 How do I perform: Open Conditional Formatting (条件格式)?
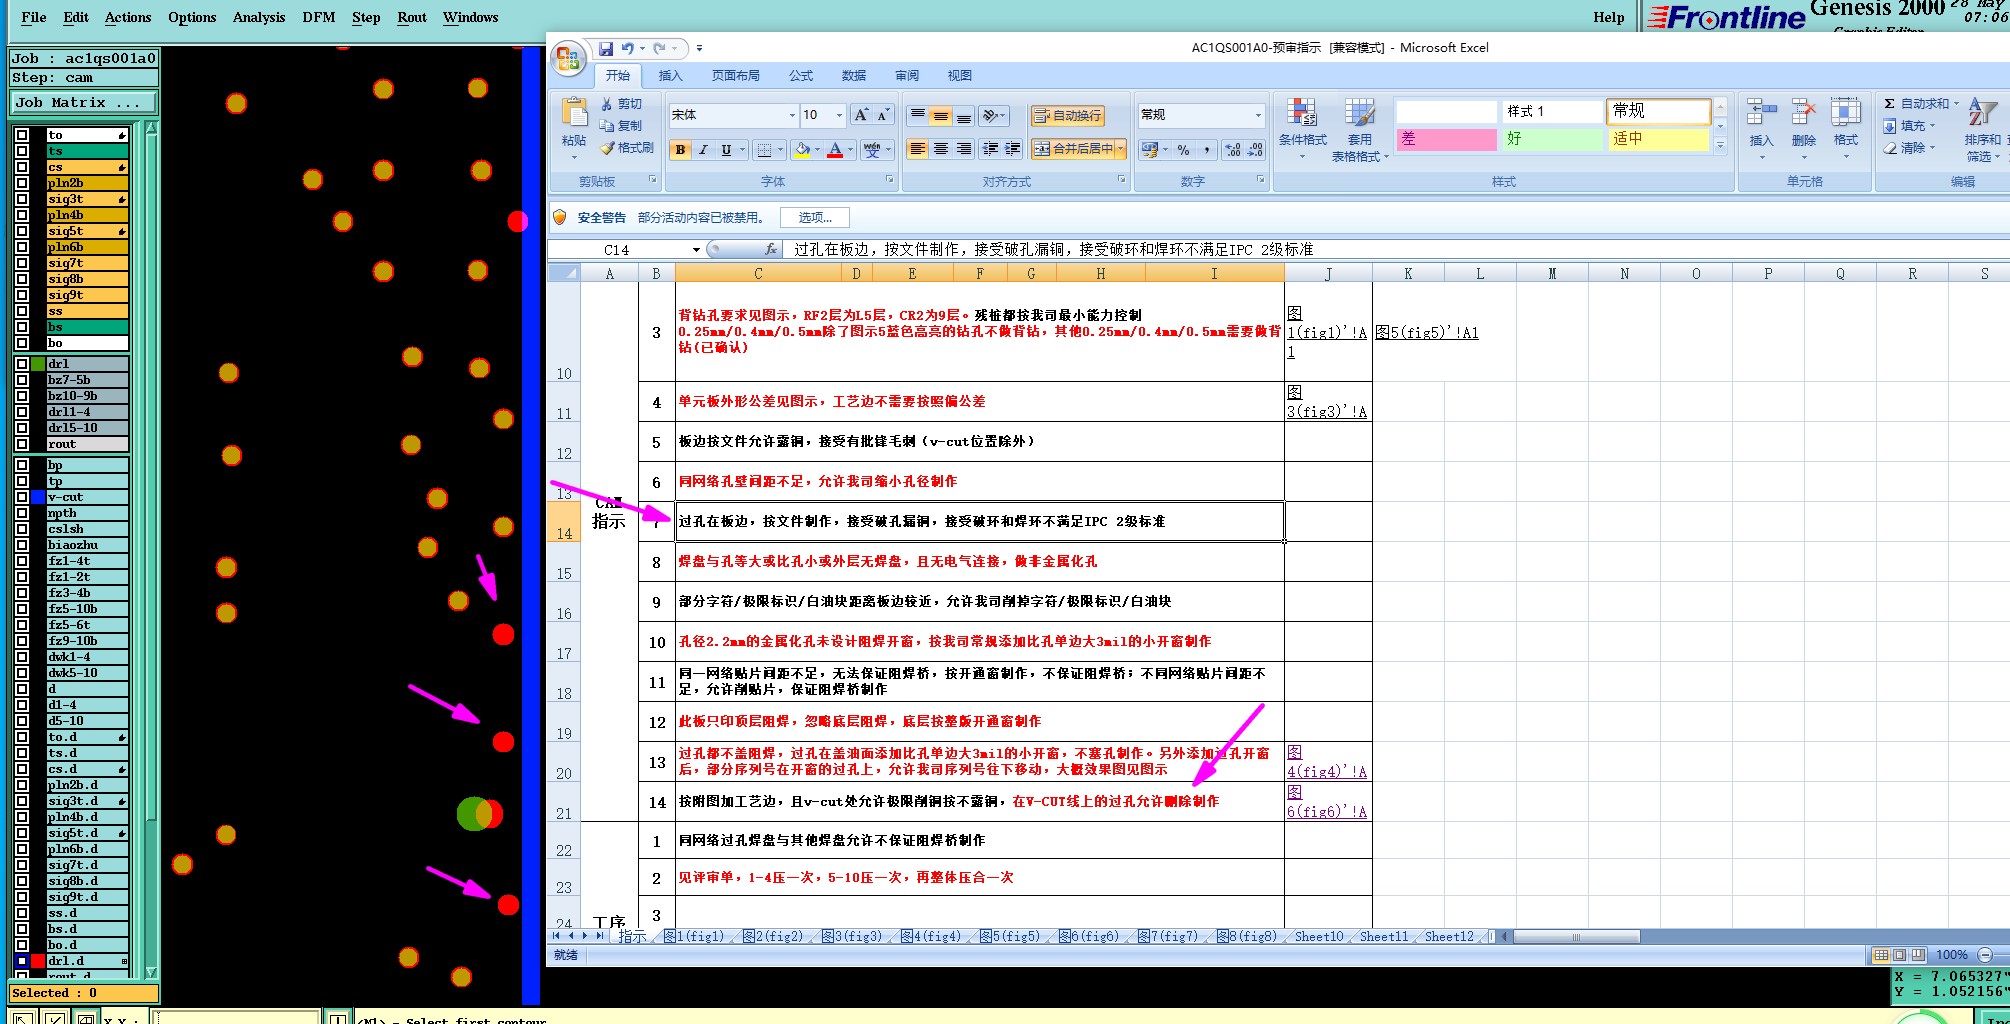pos(1302,130)
